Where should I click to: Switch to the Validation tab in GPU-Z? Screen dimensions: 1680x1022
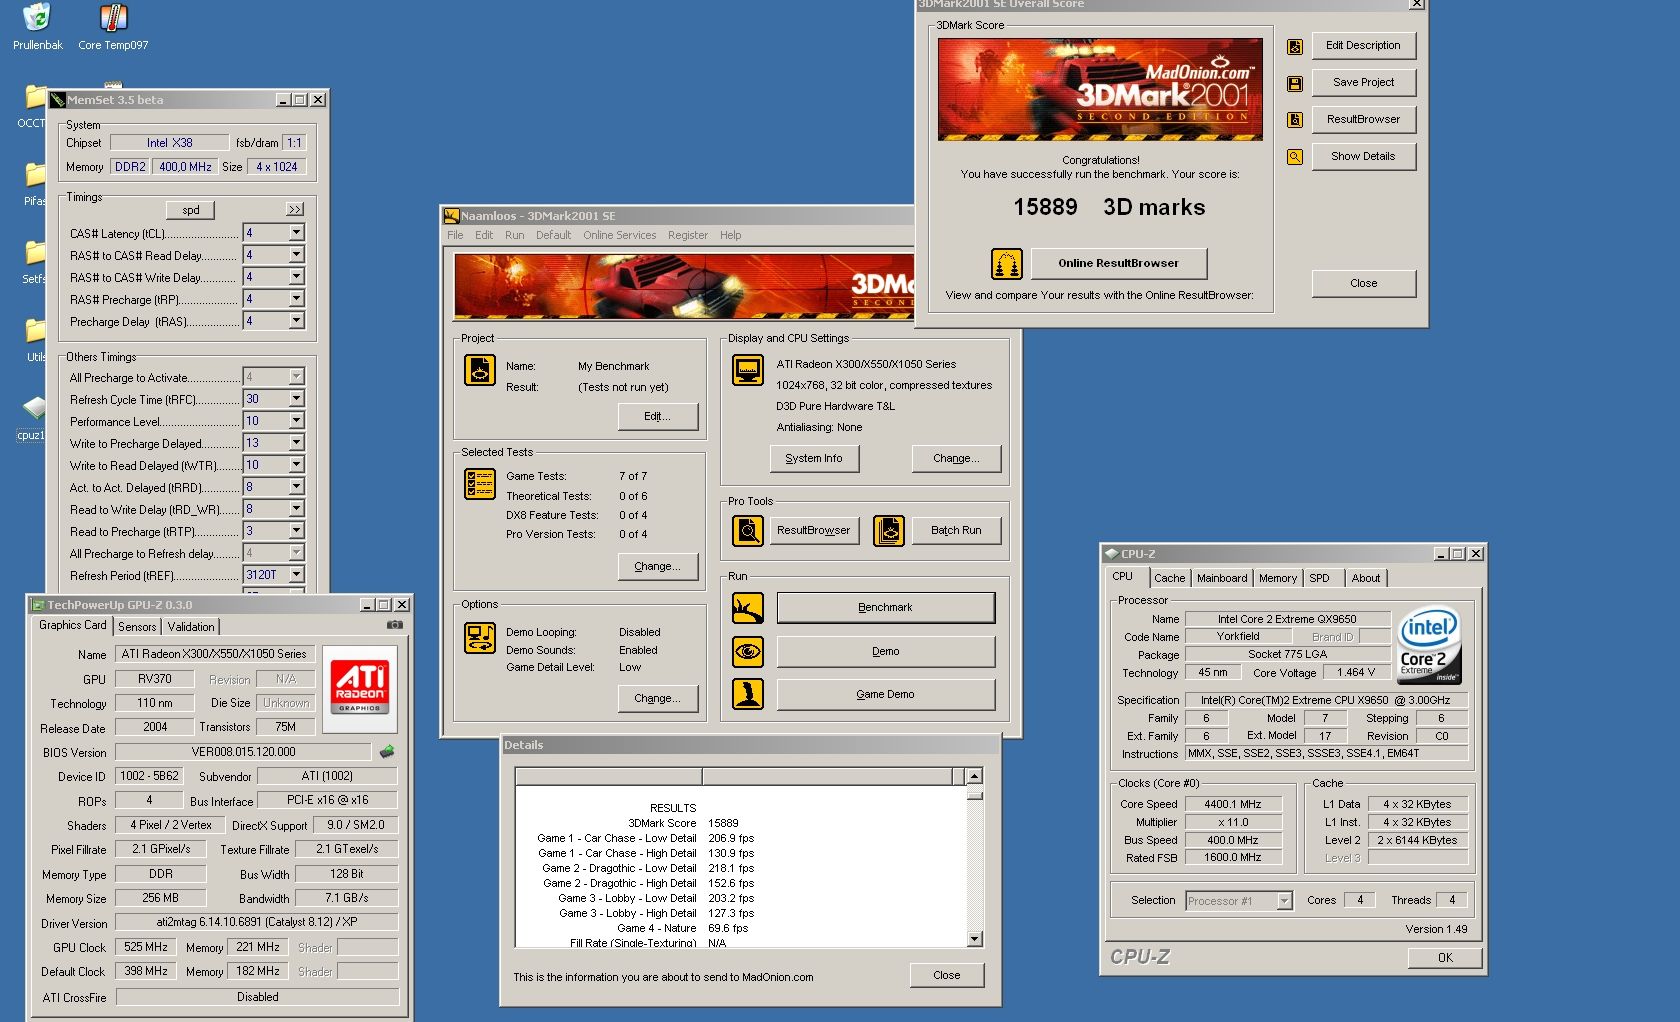point(191,627)
